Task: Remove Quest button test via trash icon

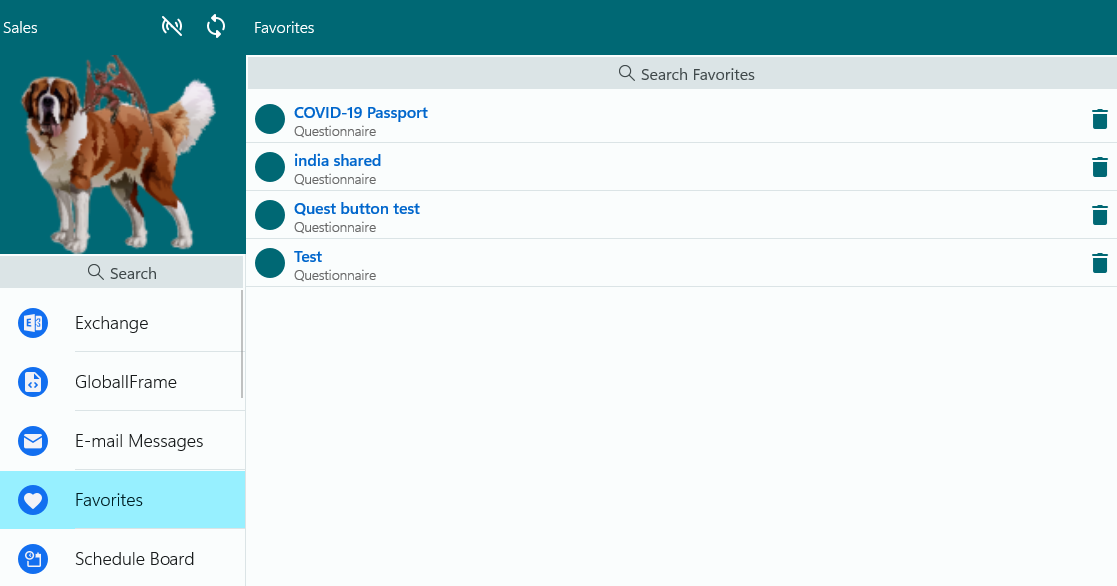Action: pos(1100,215)
